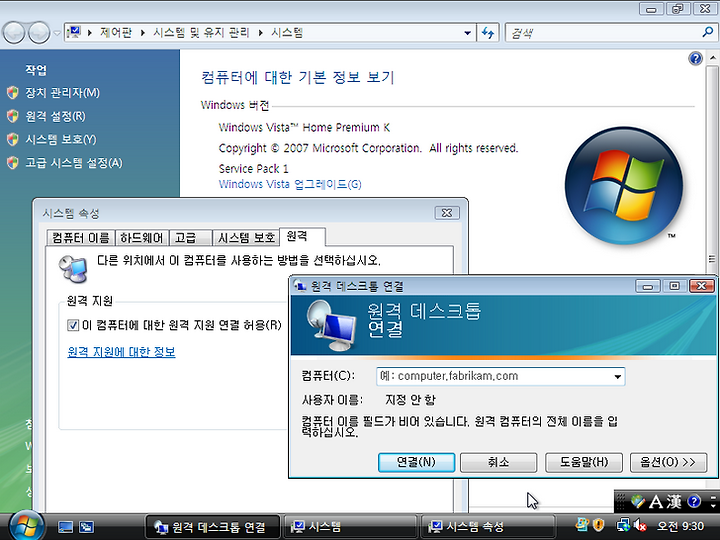The width and height of the screenshot is (720, 540).
Task: Expand options with 옵션(O) >> button
Action: 668,462
